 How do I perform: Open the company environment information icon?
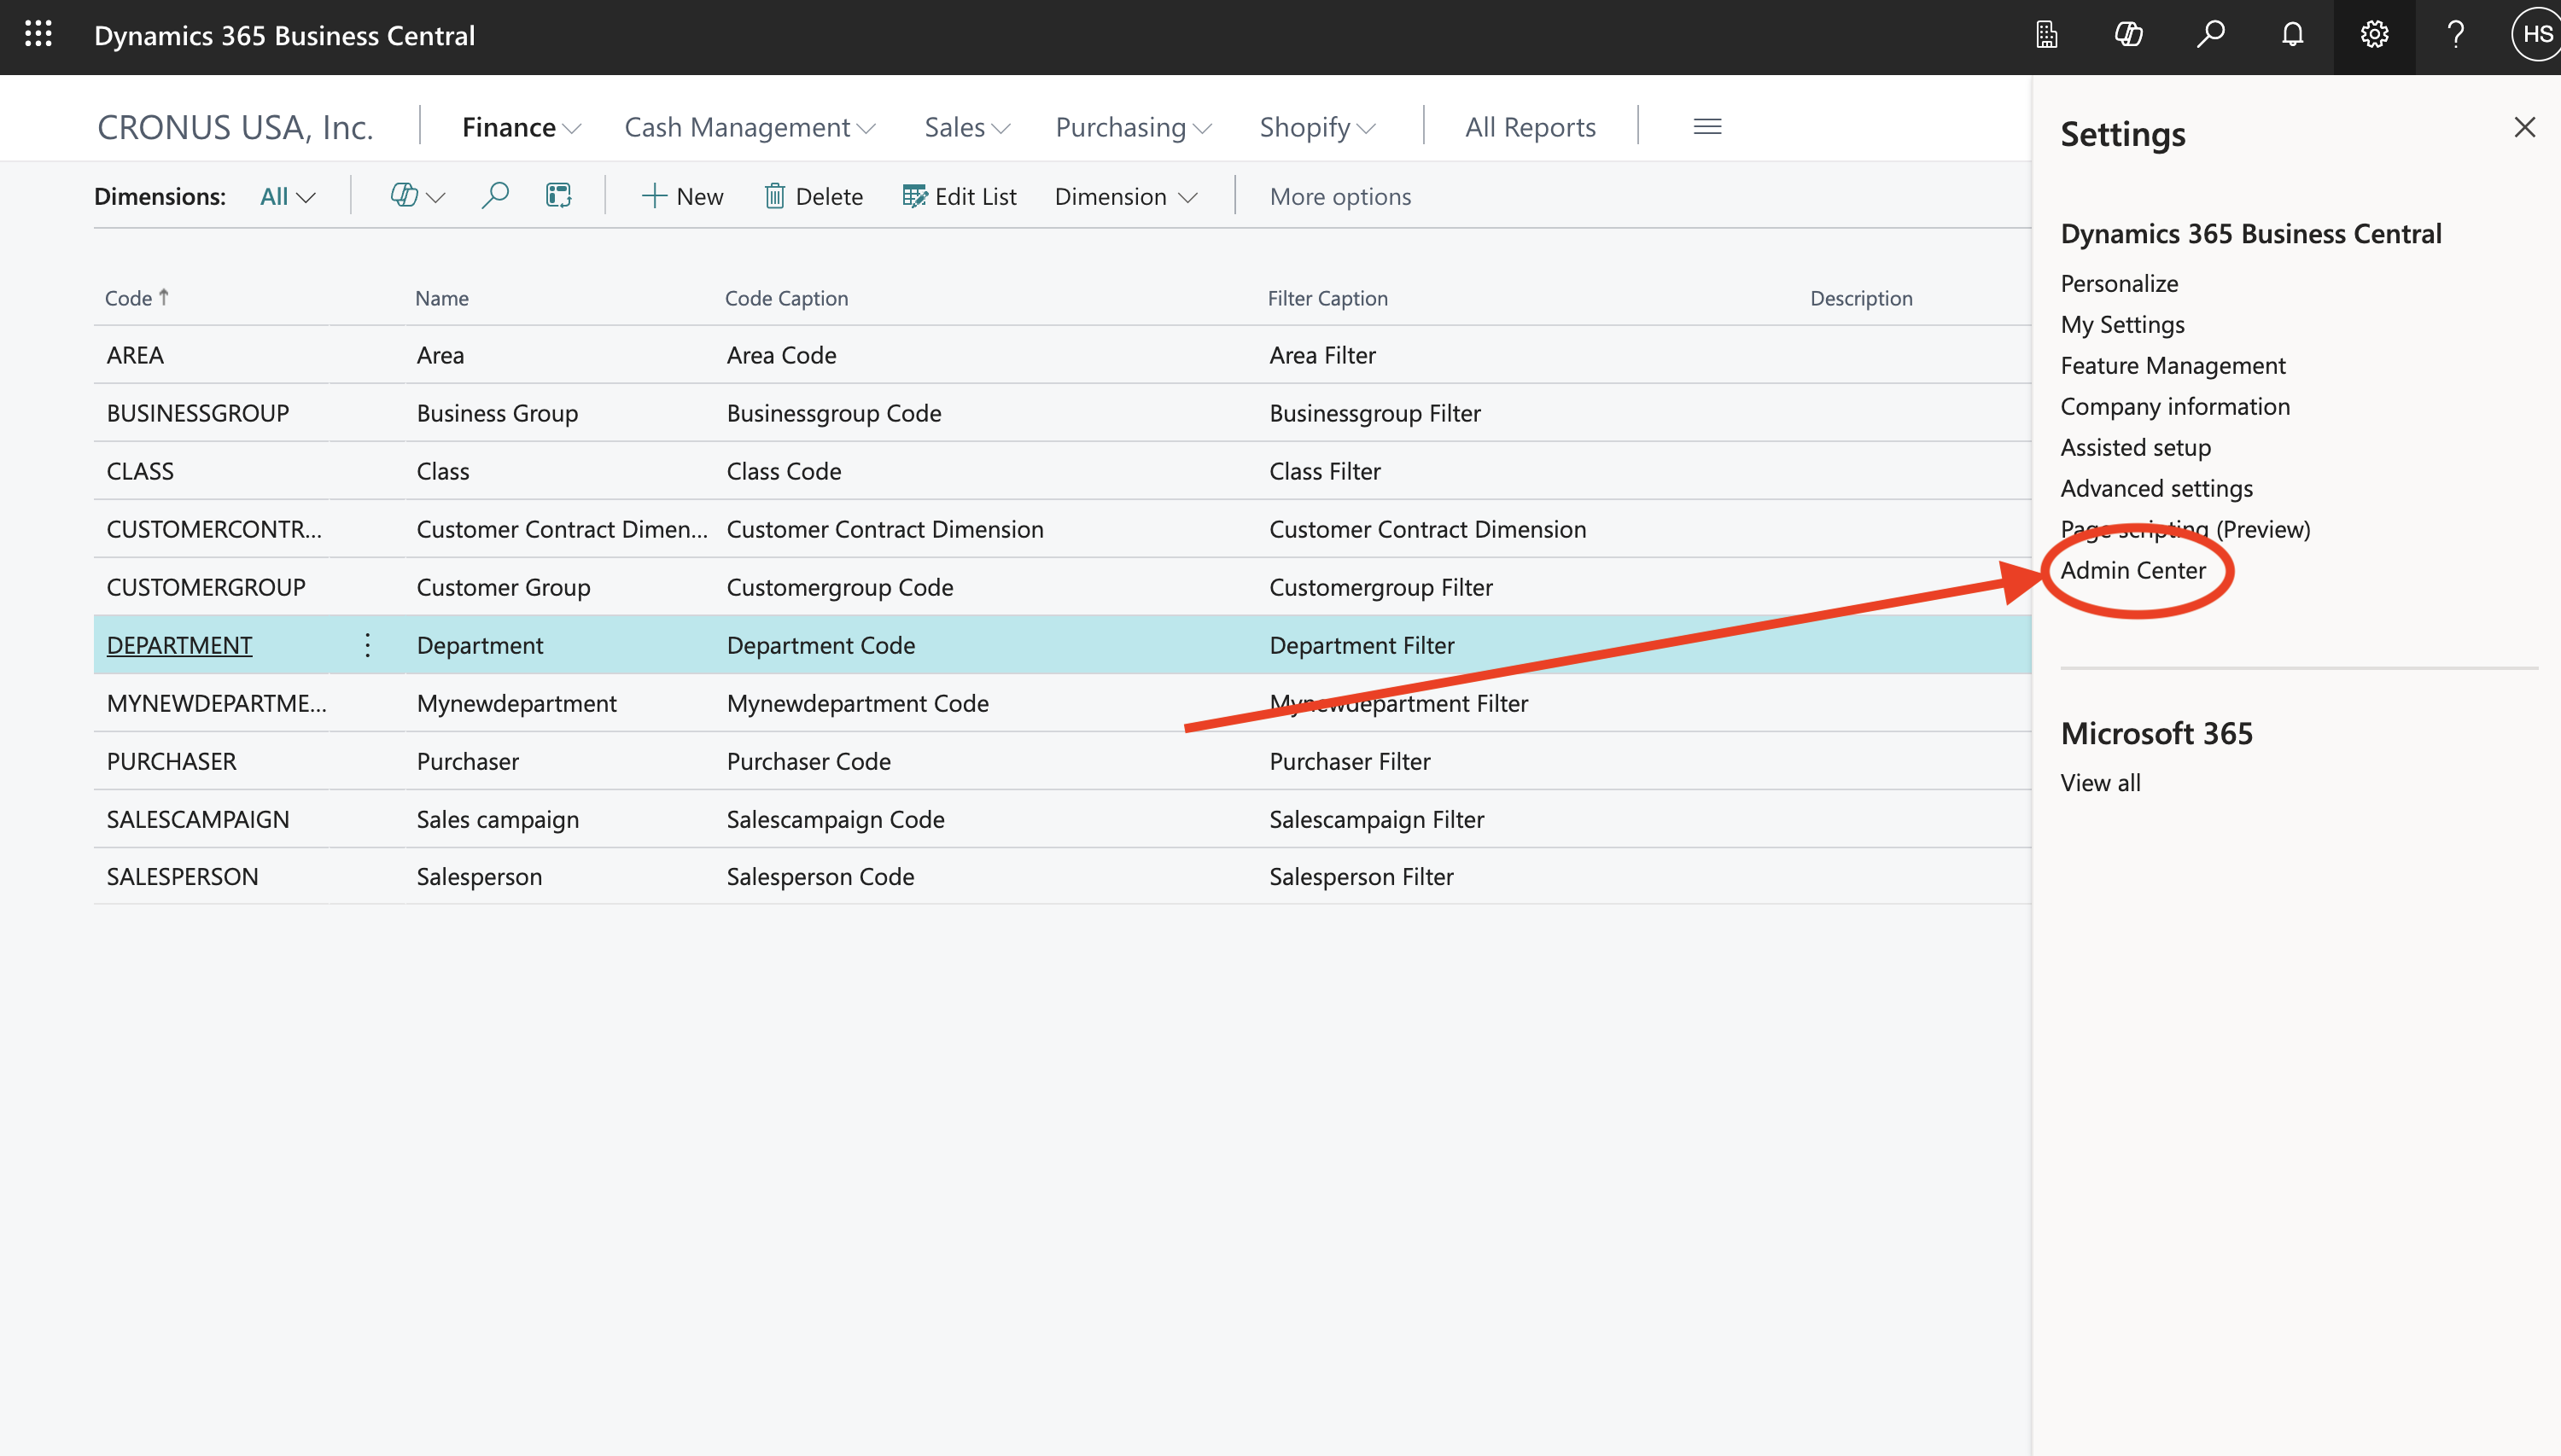tap(2047, 35)
